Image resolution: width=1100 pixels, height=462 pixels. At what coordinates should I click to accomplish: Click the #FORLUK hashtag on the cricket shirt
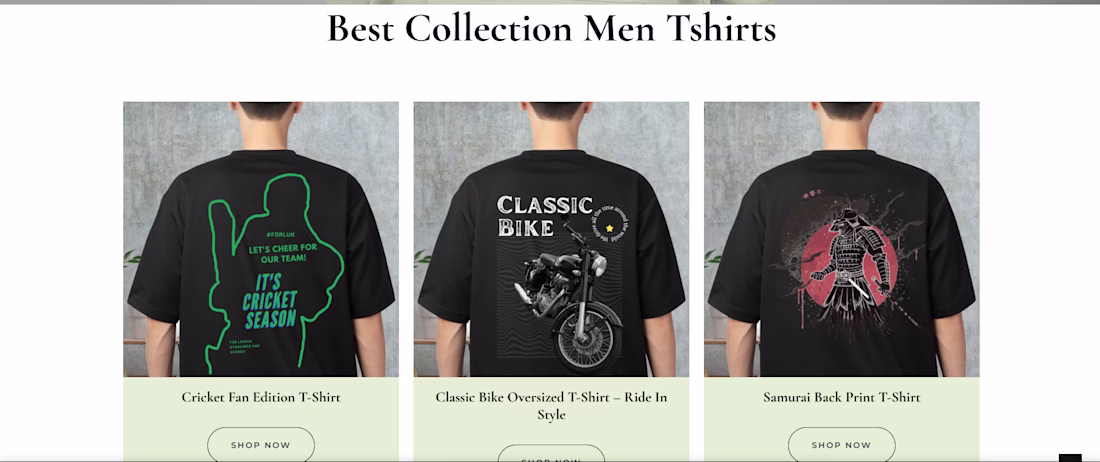coord(281,233)
